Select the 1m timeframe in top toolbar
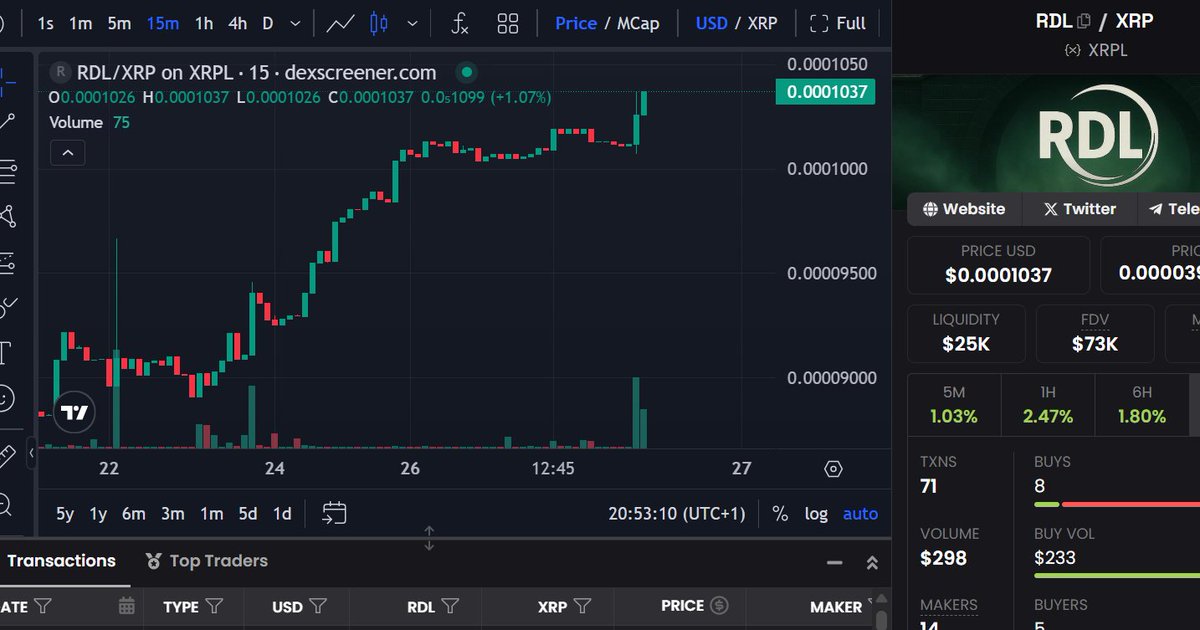Viewport: 1200px width, 630px height. click(80, 23)
